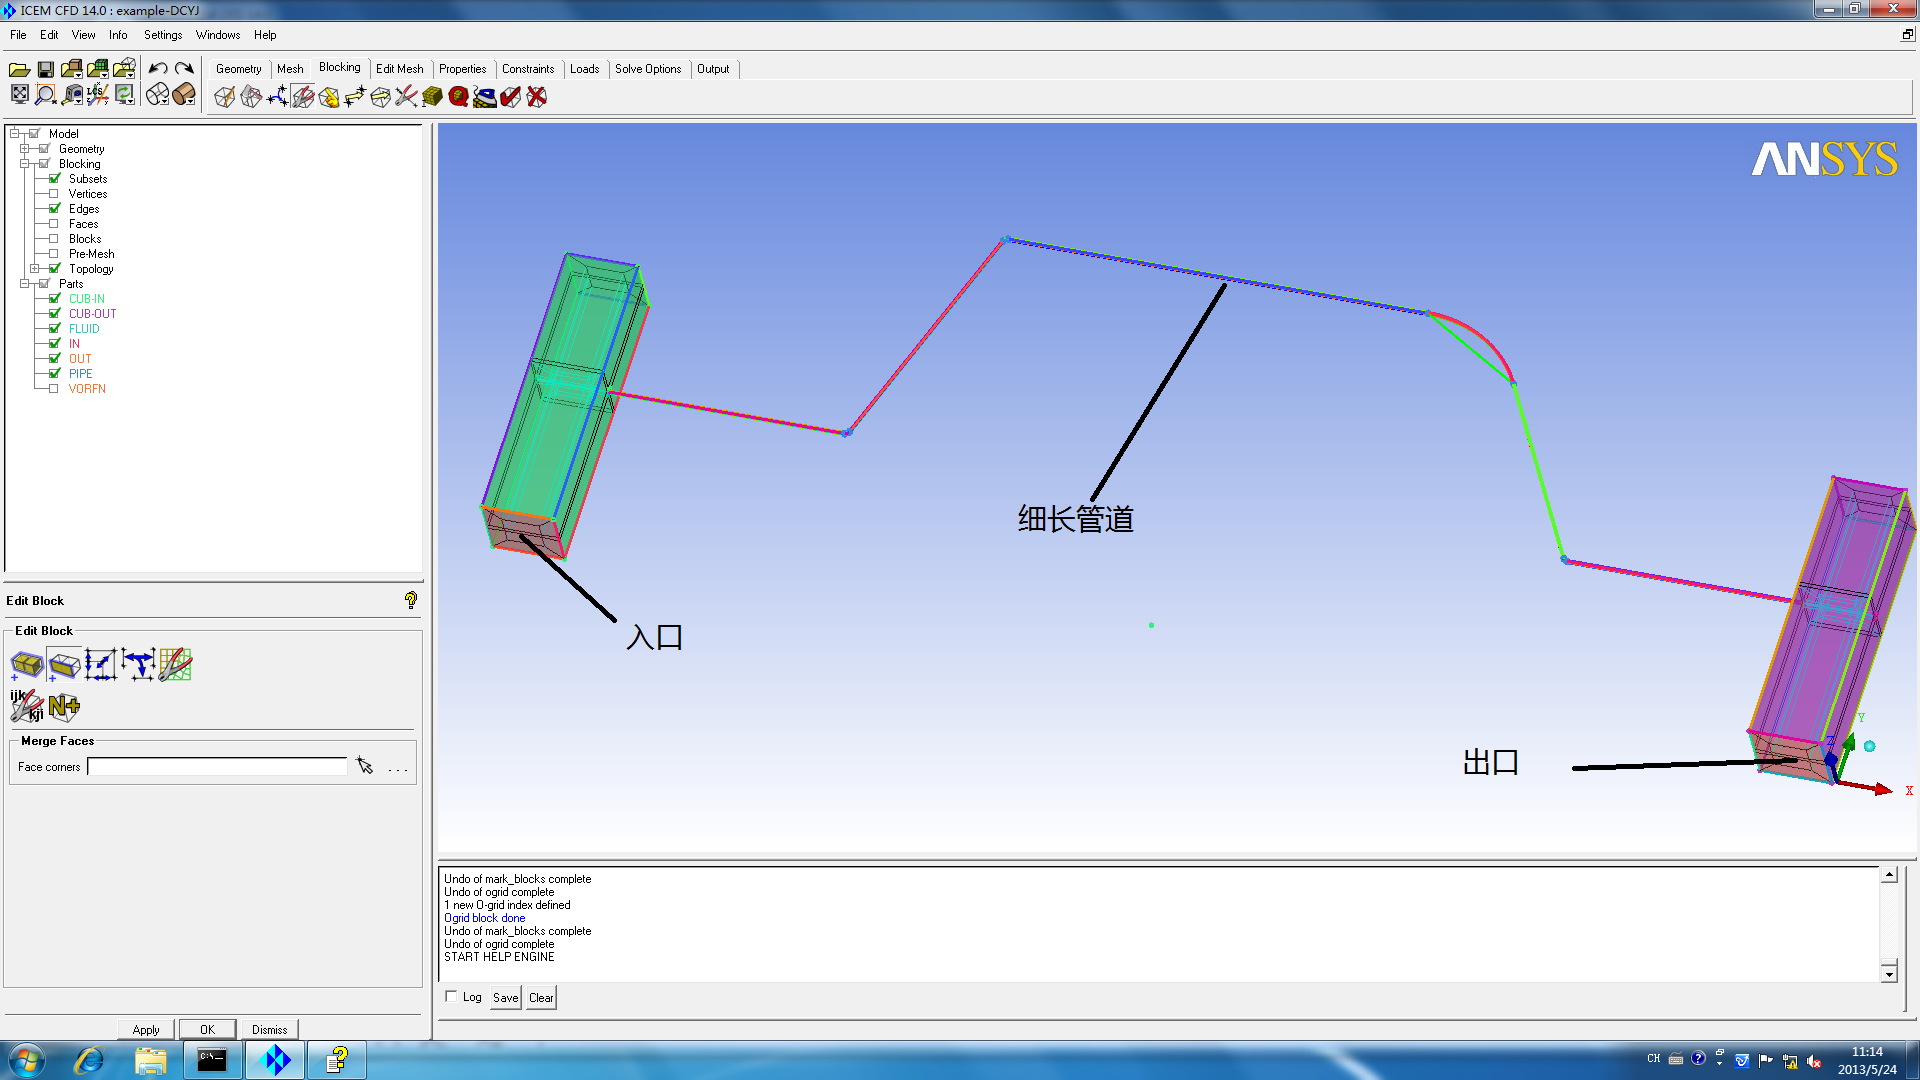Expand the Geometry tree node
1920x1080 pixels.
pos(24,149)
